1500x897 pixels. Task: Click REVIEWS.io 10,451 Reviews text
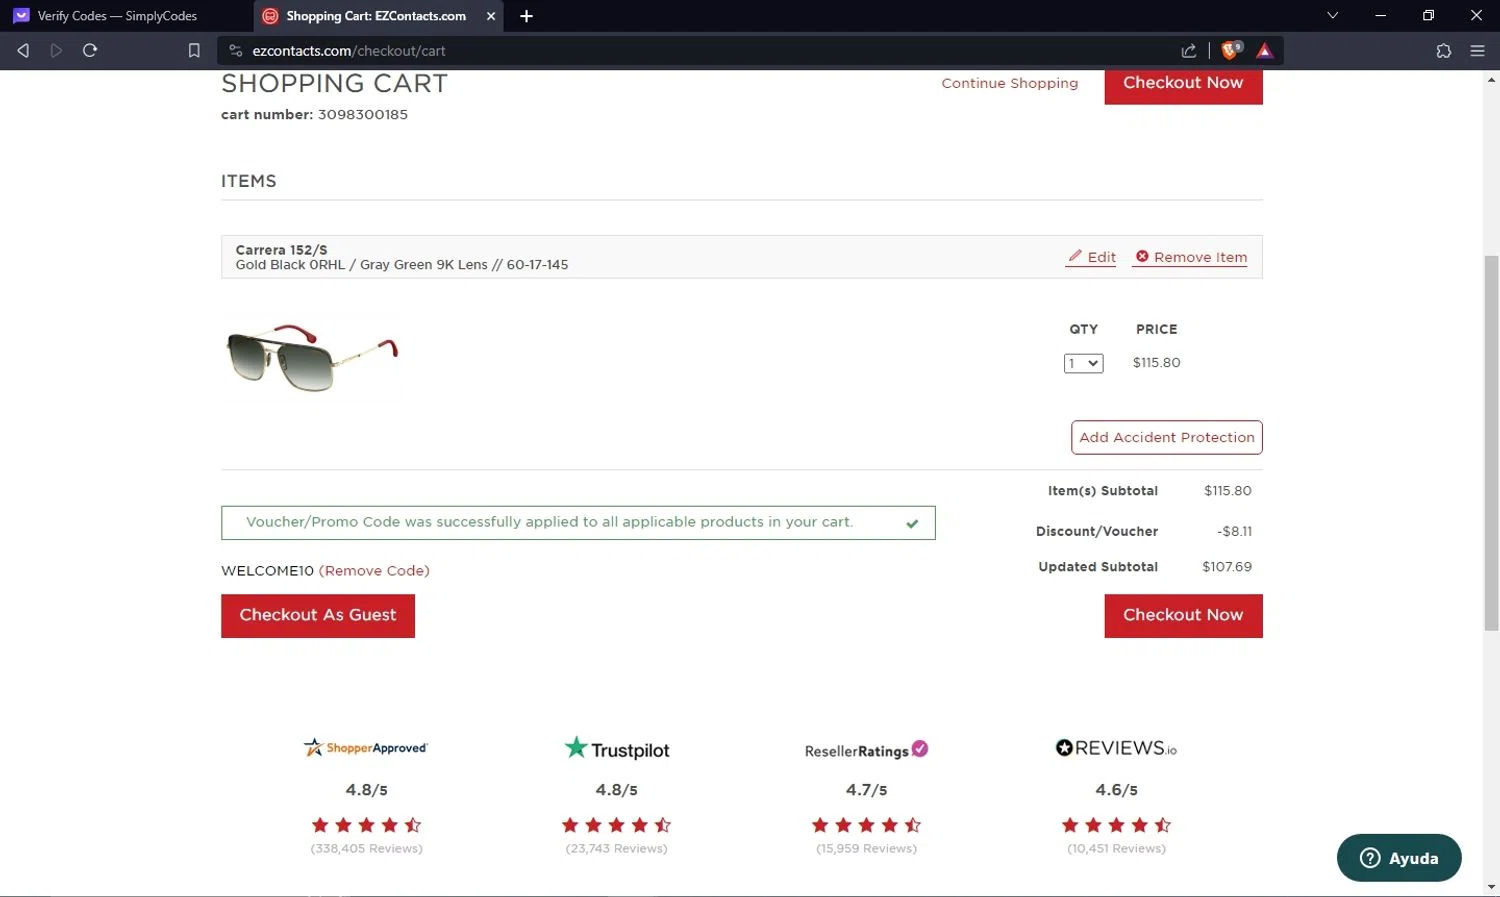click(1116, 849)
